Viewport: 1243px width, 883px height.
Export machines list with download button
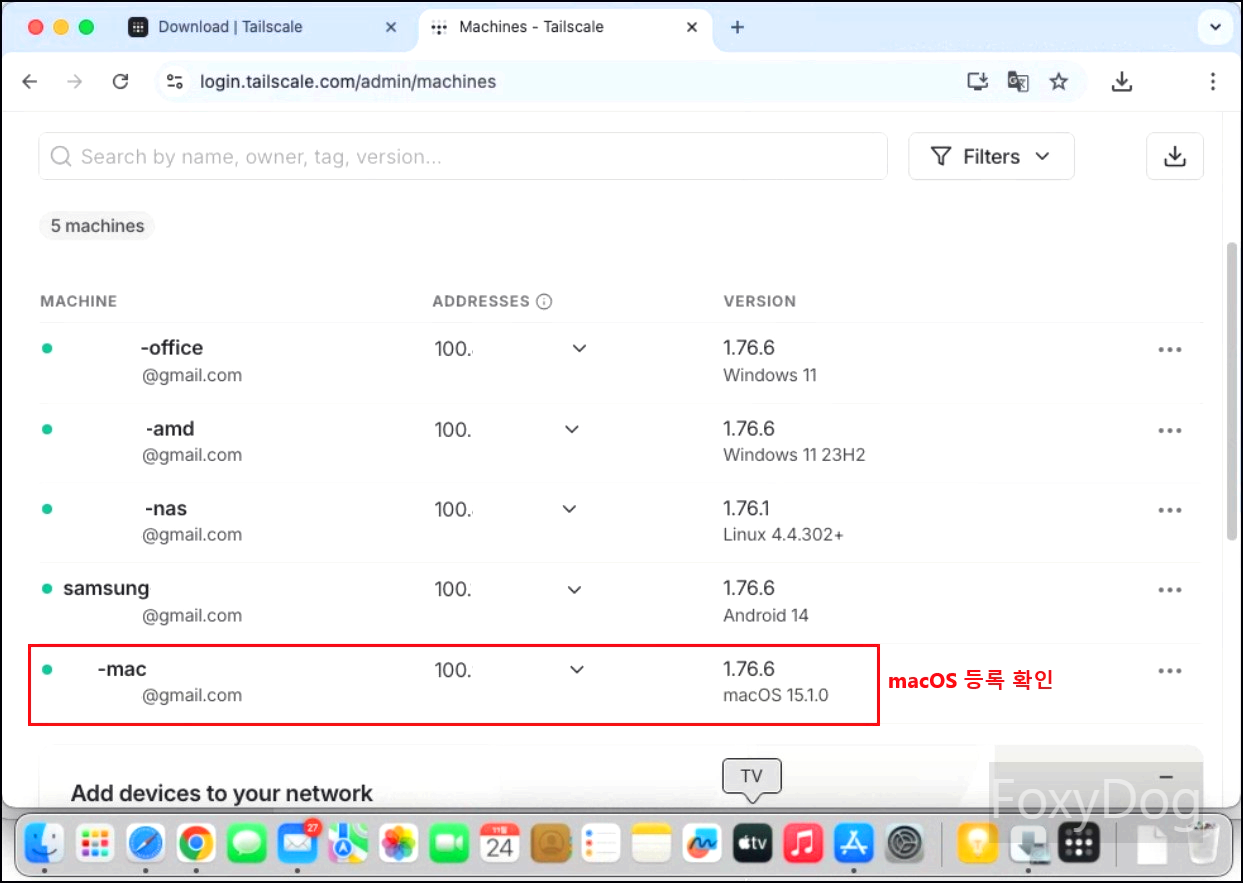pos(1175,156)
